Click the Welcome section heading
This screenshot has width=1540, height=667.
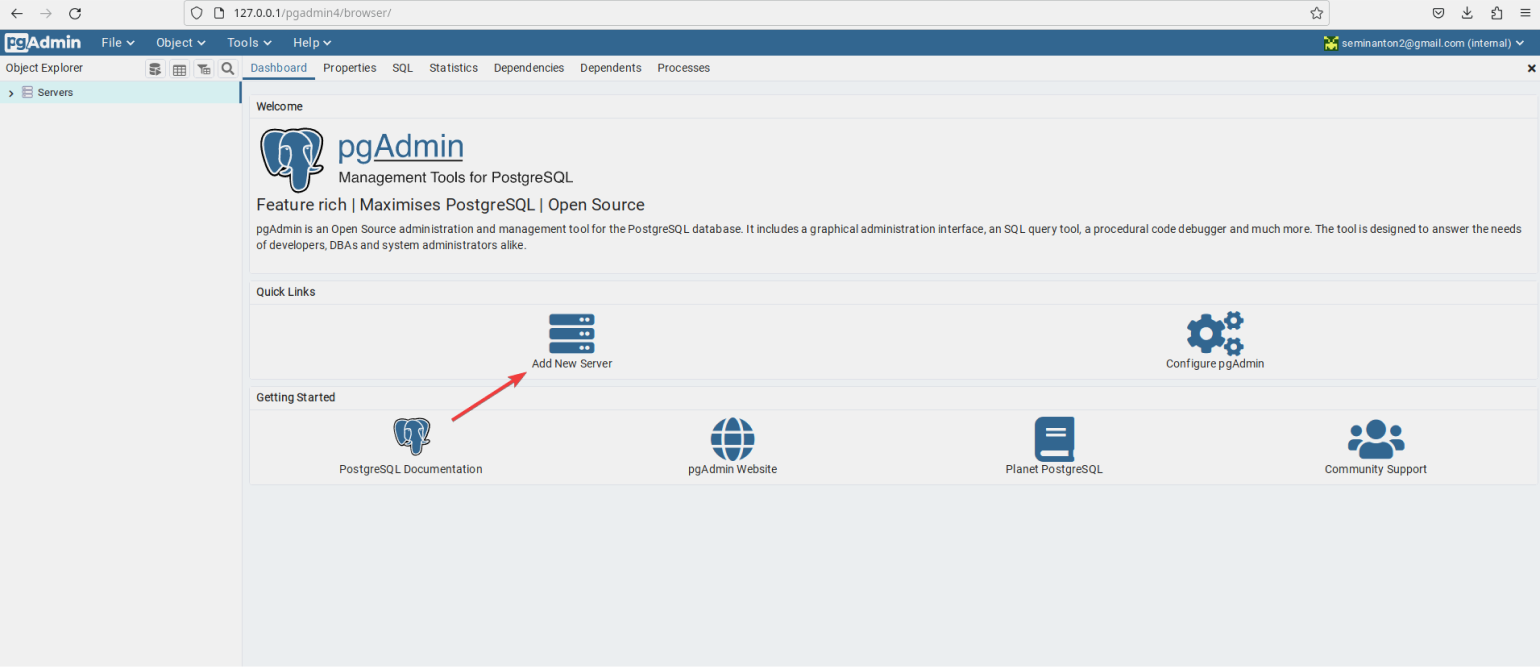point(279,106)
